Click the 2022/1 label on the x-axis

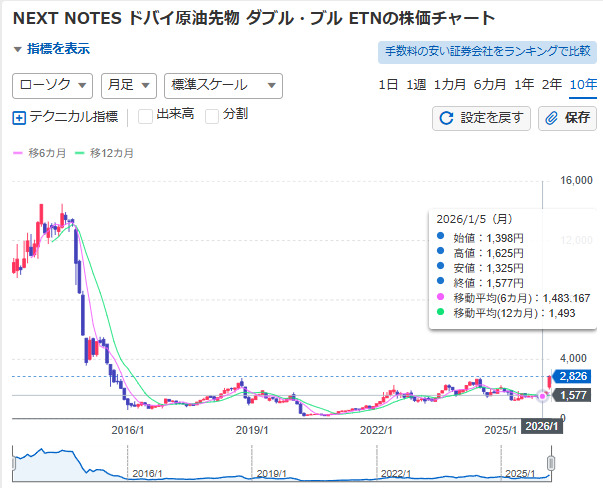click(x=376, y=430)
